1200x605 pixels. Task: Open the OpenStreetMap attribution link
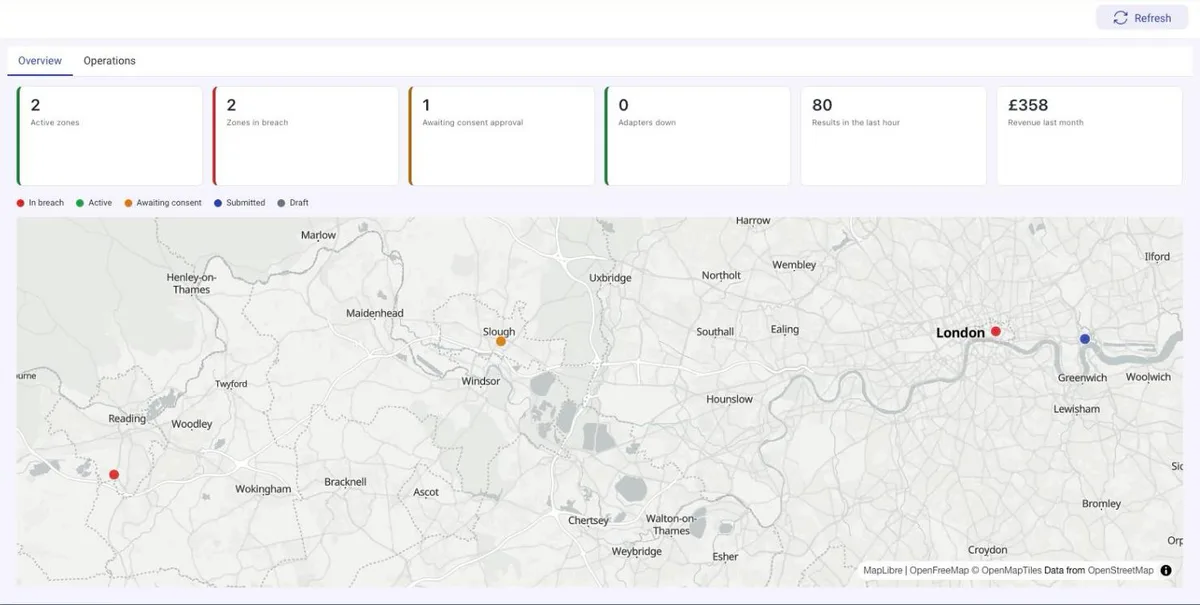1121,571
